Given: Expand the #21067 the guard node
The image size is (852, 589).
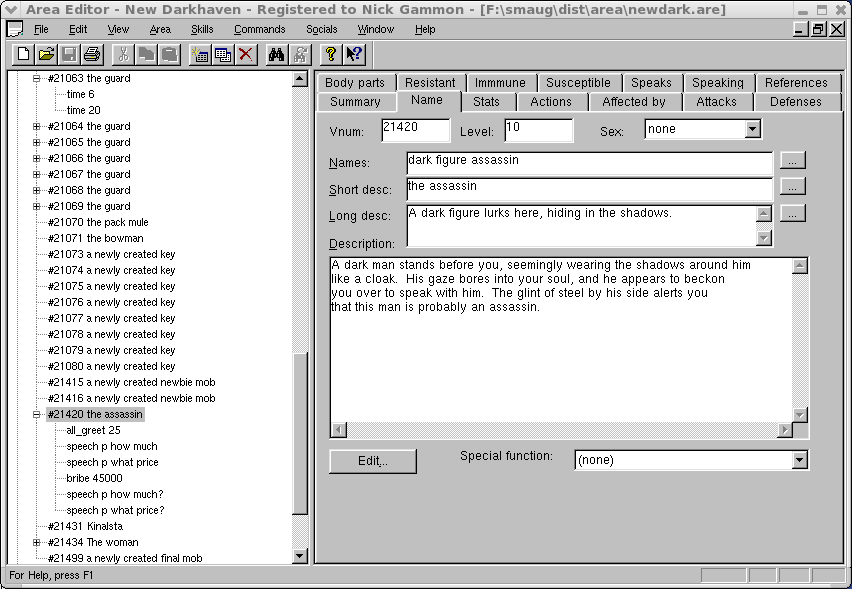Looking at the screenshot, I should [36, 174].
